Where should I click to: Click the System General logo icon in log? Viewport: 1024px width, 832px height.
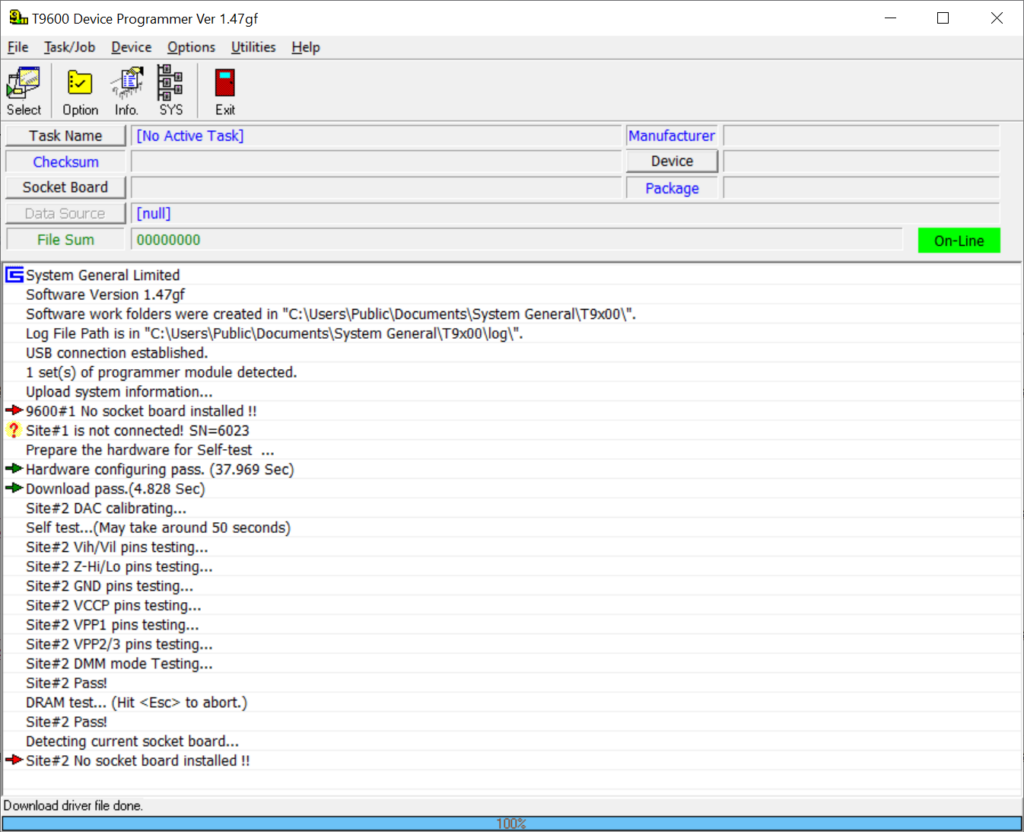click(x=14, y=275)
